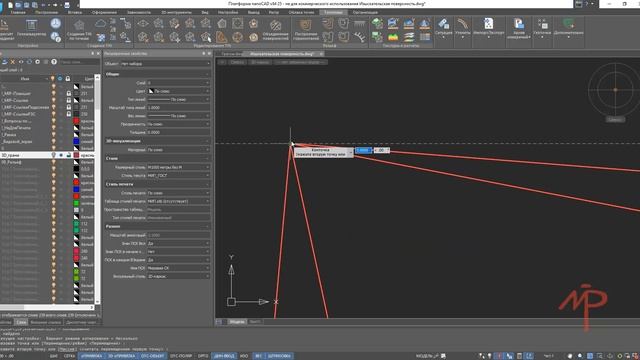This screenshot has height=360, width=640.
Task: Click the Сверху viewport control label
Action: point(237,62)
